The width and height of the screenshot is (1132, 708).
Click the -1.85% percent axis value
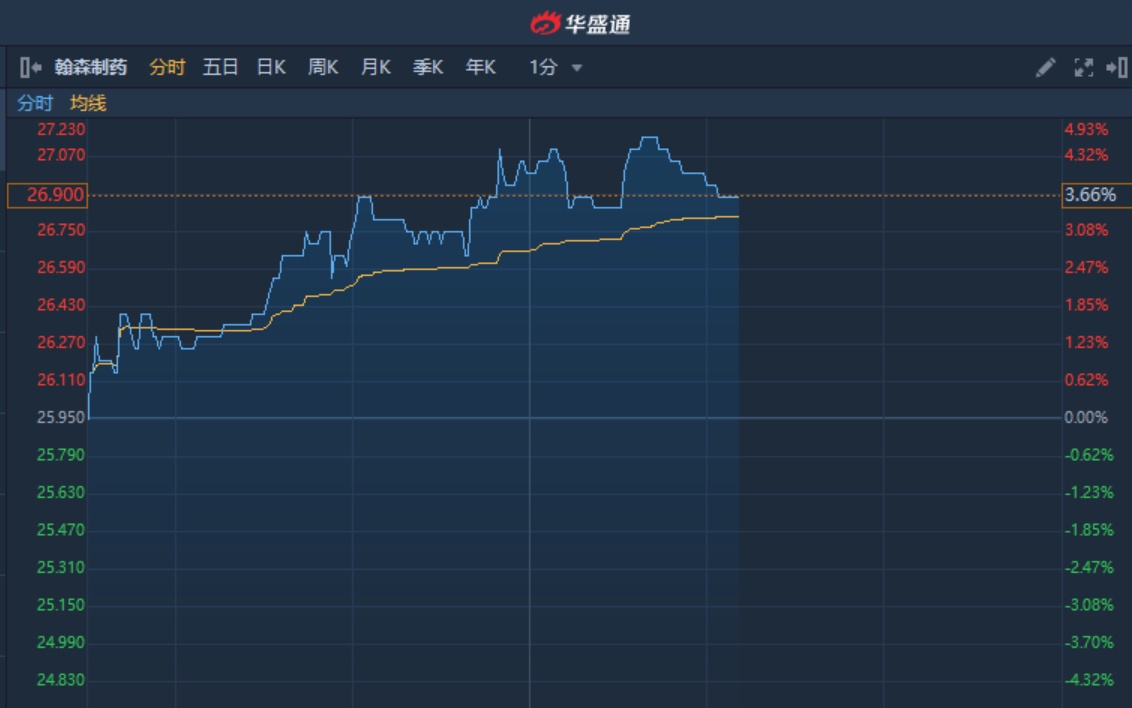pos(1089,530)
